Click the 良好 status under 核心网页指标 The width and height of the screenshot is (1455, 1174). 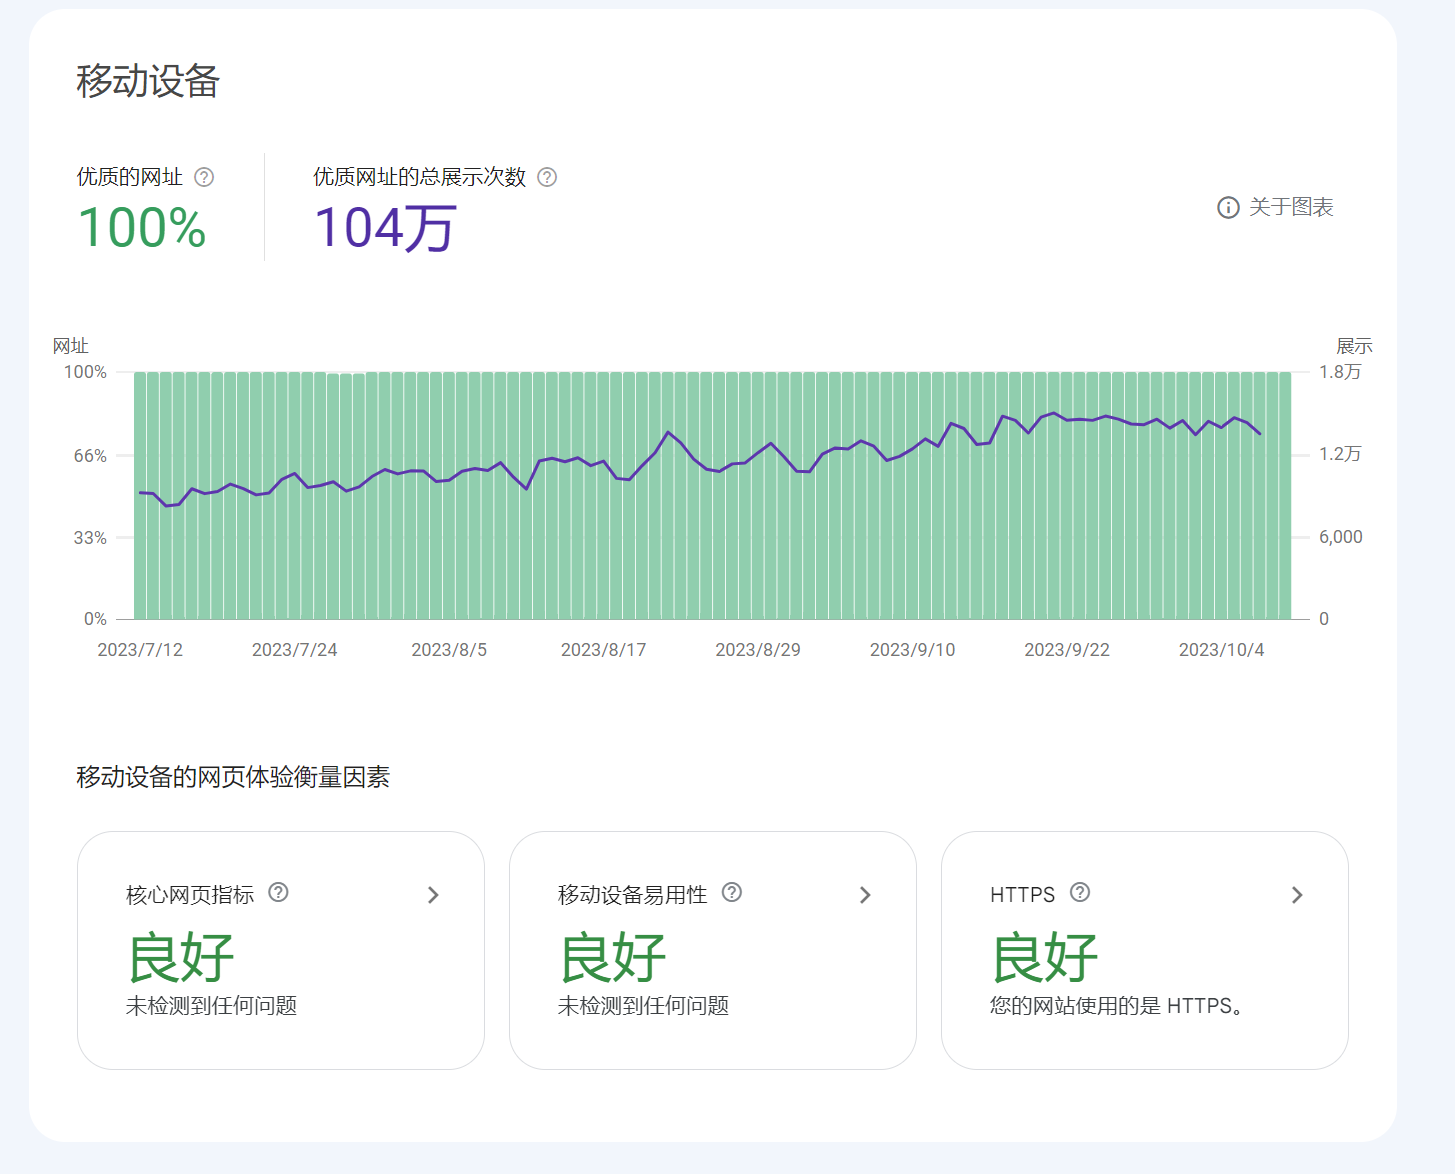(x=180, y=957)
